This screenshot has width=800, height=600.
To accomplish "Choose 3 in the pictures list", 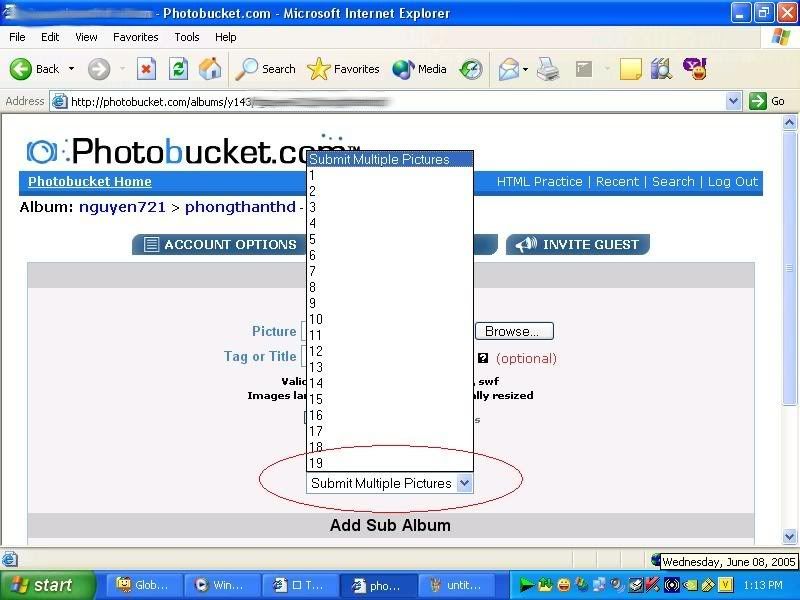I will pyautogui.click(x=390, y=207).
